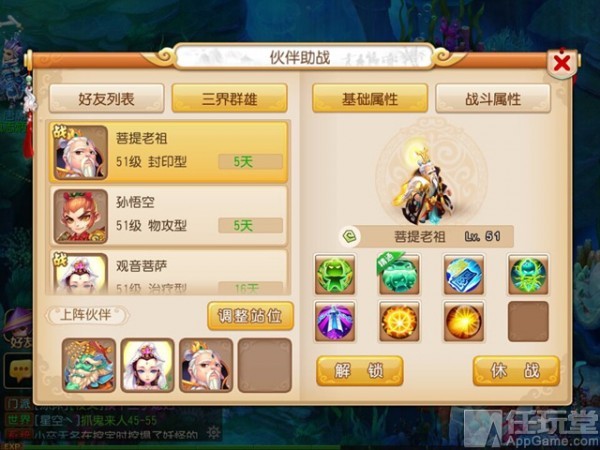Click the empty brown skill slot
Image resolution: width=600 pixels, height=450 pixels.
tap(528, 321)
